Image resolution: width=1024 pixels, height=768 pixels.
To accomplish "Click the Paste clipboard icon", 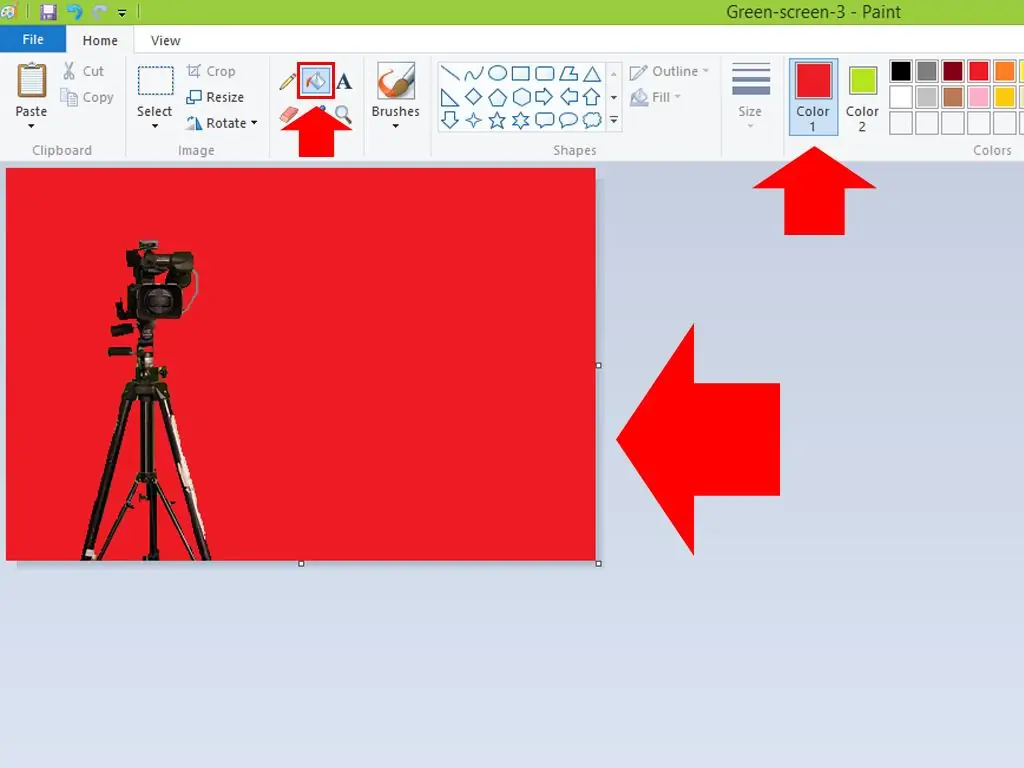I will 31,81.
